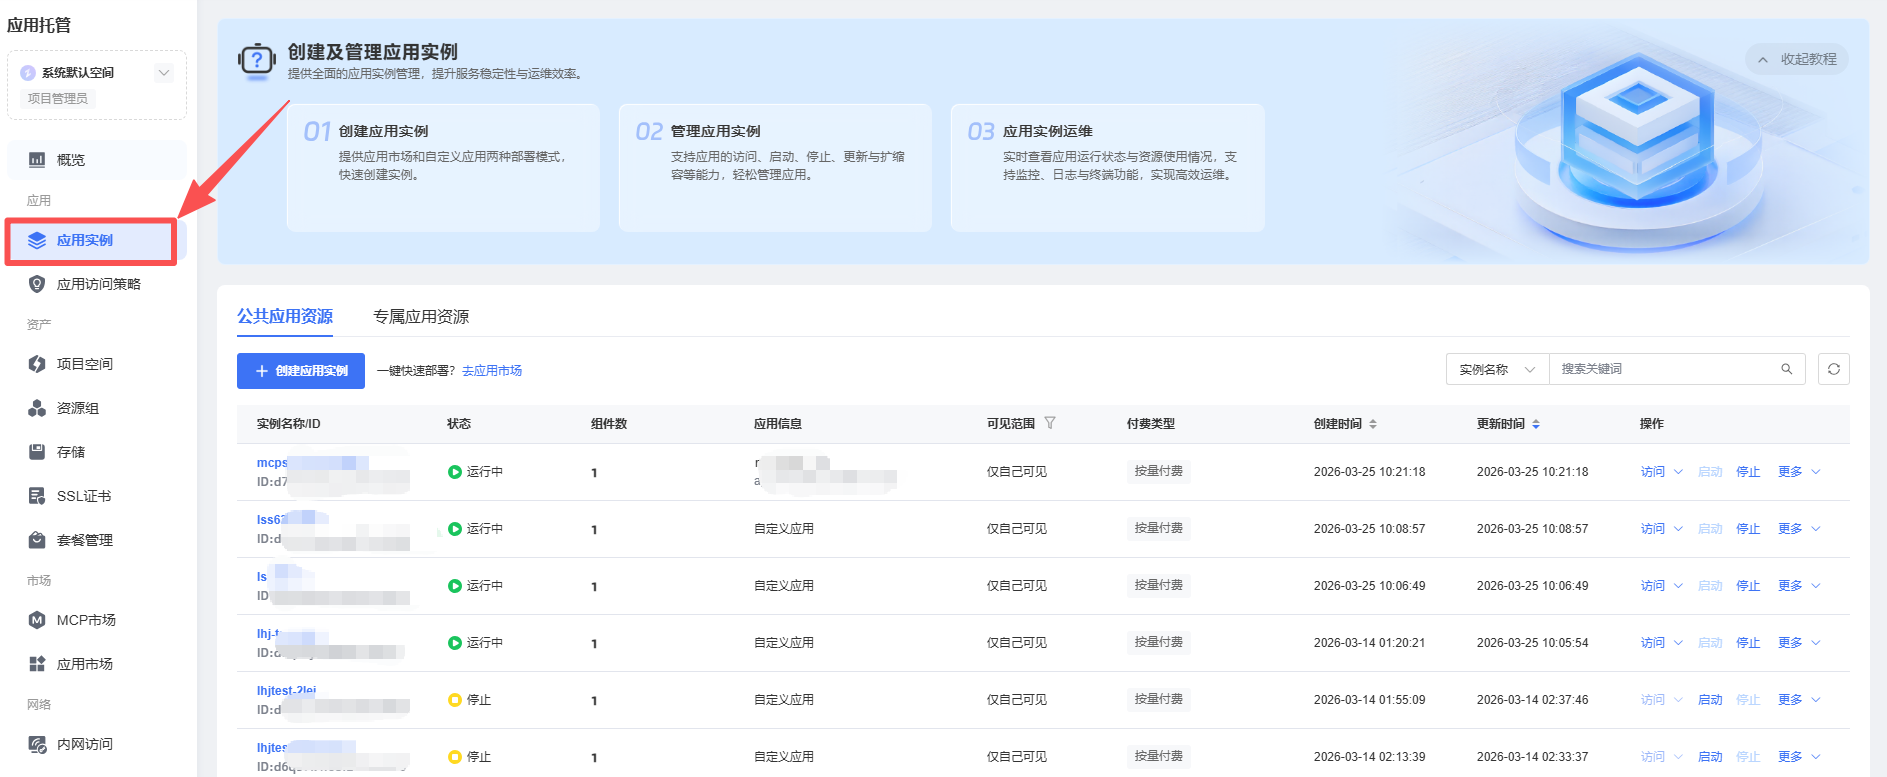Switch to 专属应用资源 tab
The image size is (1887, 777).
(420, 317)
